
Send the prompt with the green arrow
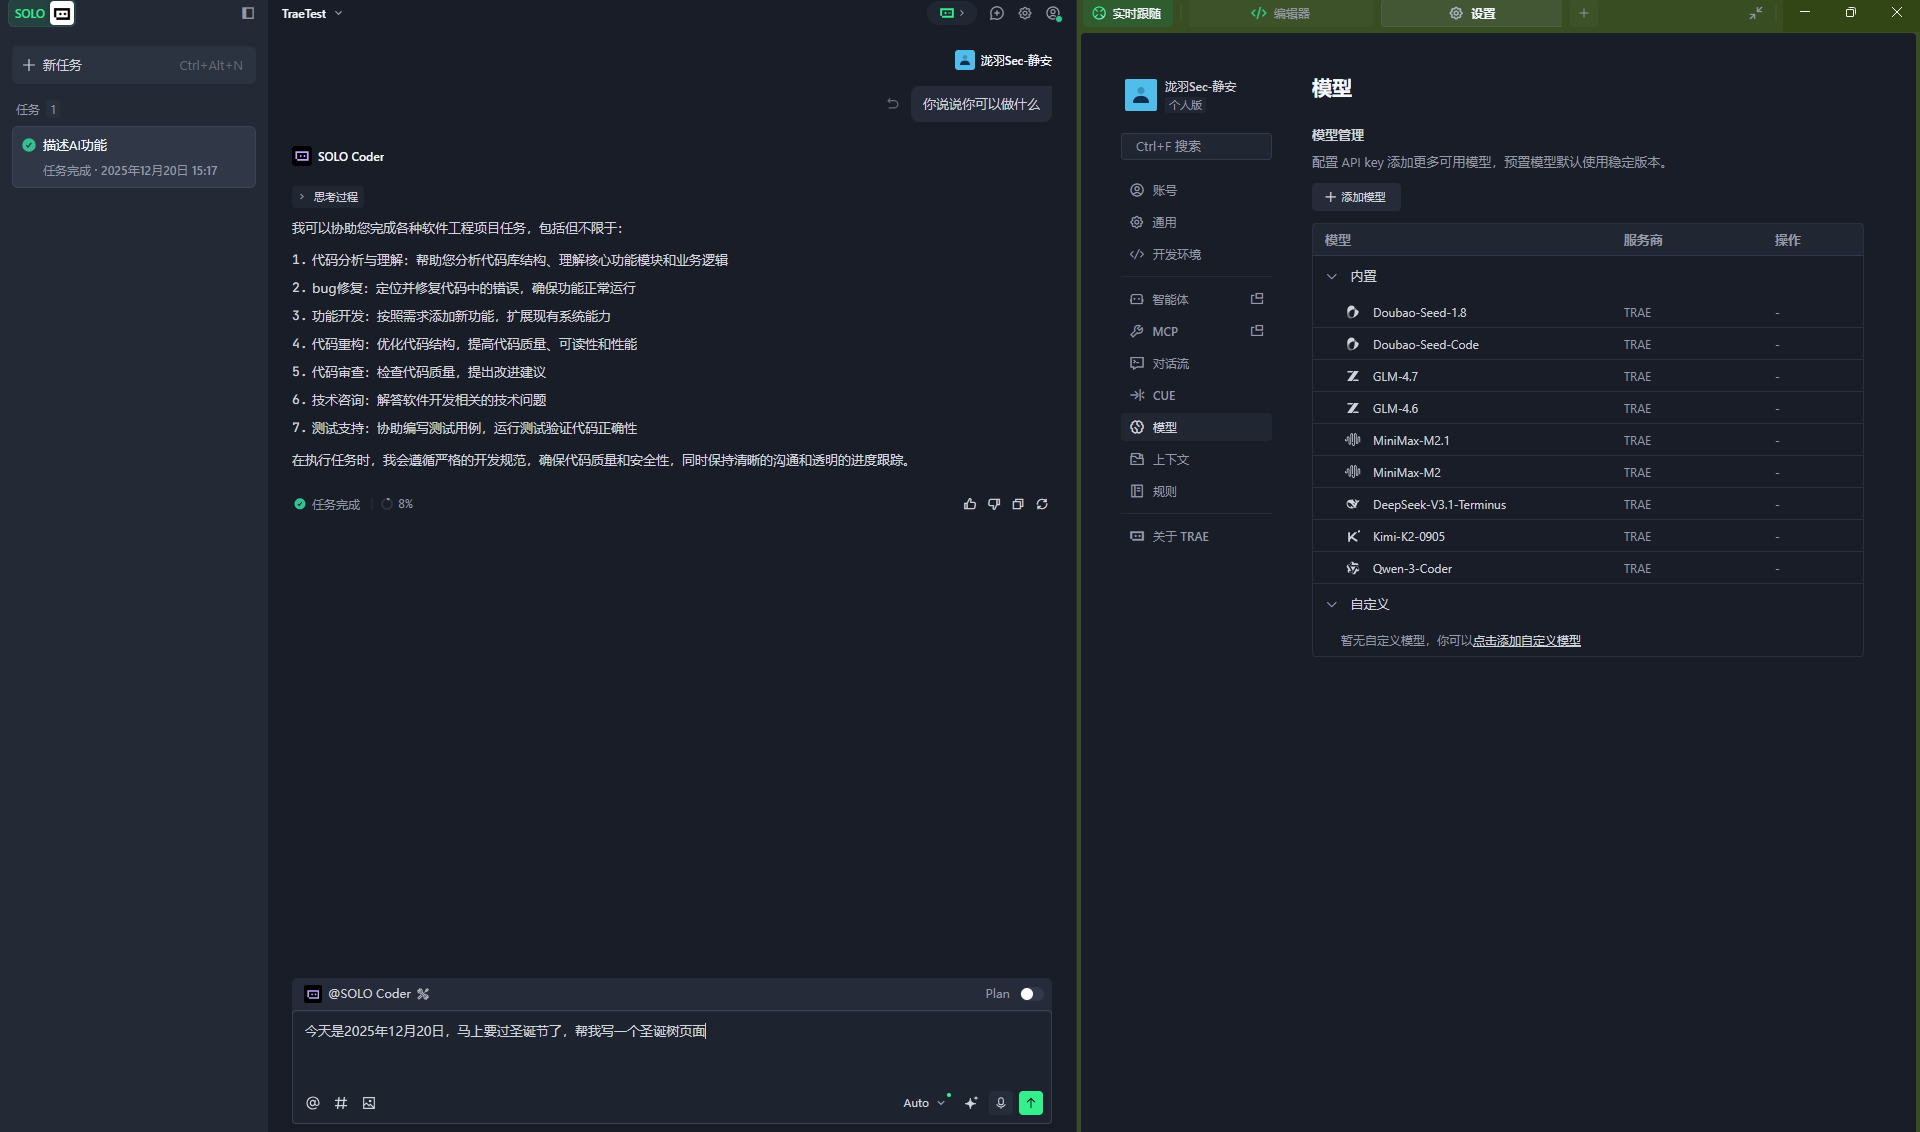[1031, 1103]
